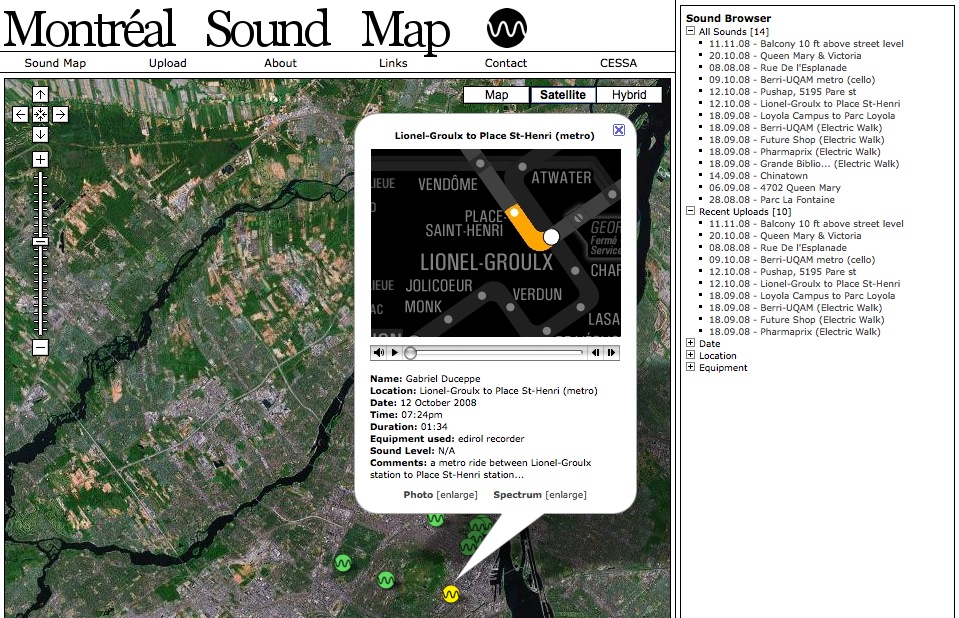Pan the map left with the arrow

point(21,114)
